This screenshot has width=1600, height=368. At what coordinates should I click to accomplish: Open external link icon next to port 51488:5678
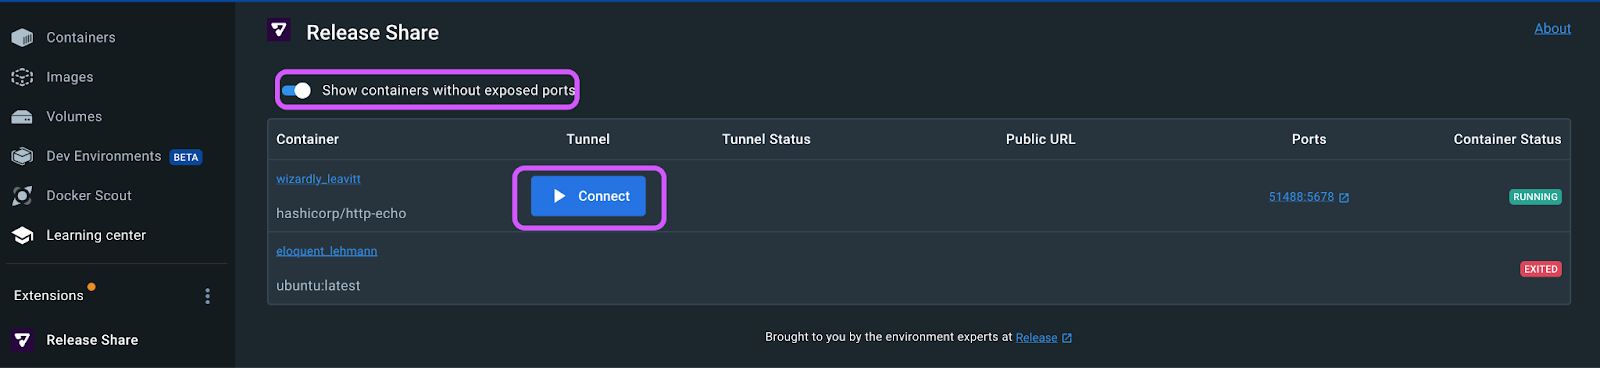click(1344, 198)
